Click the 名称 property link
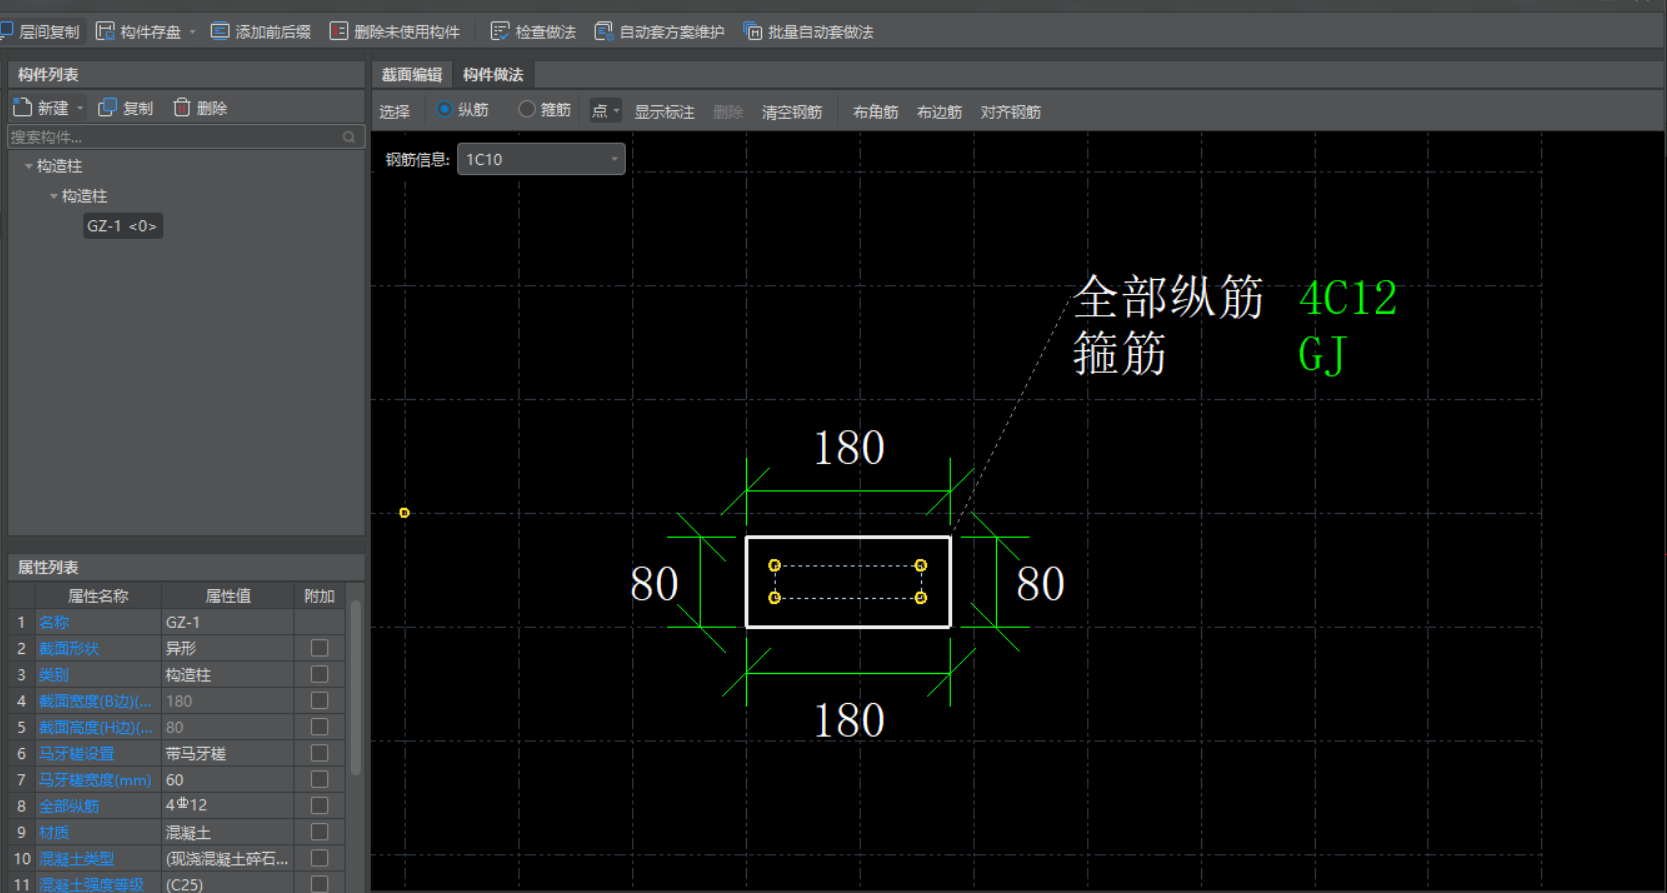Screen dimensions: 1667x893 click(x=54, y=622)
